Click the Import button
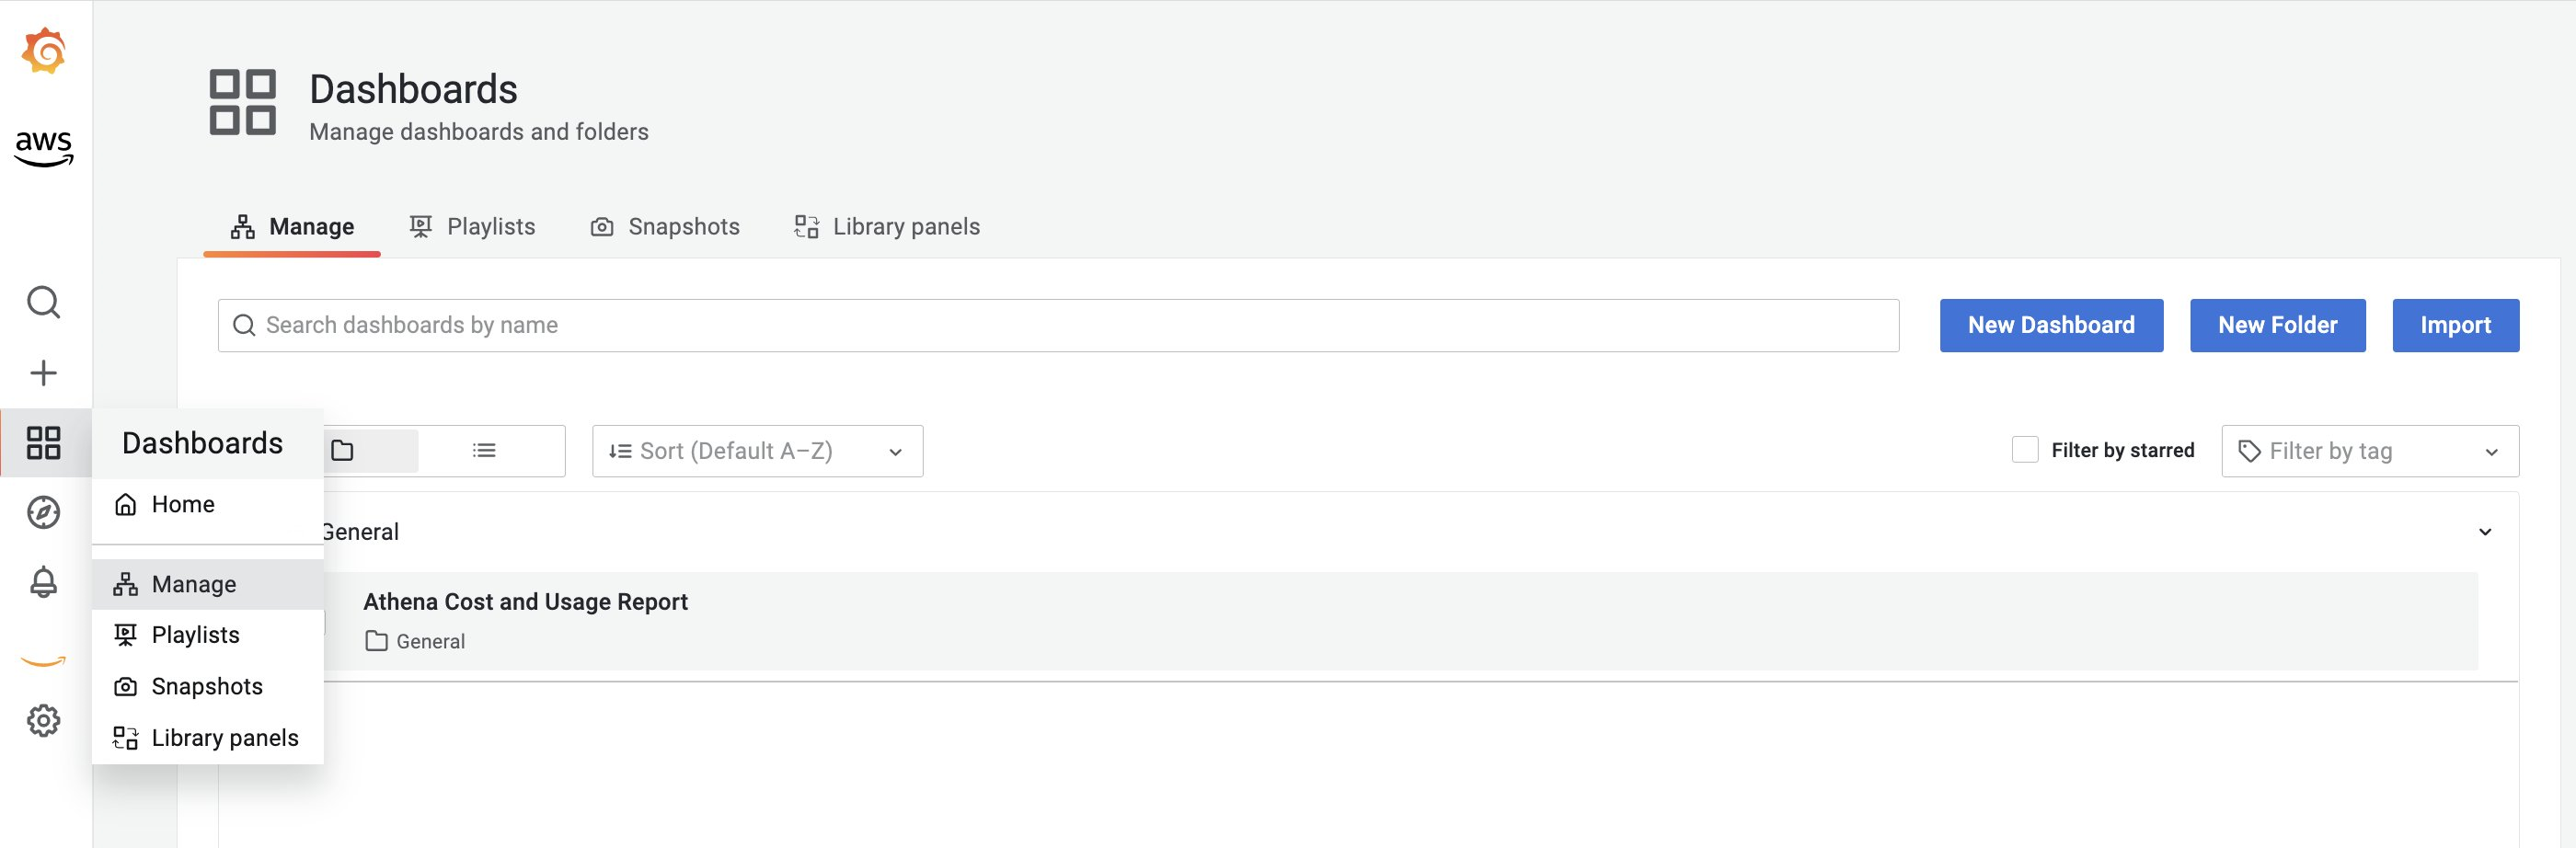 coord(2456,325)
